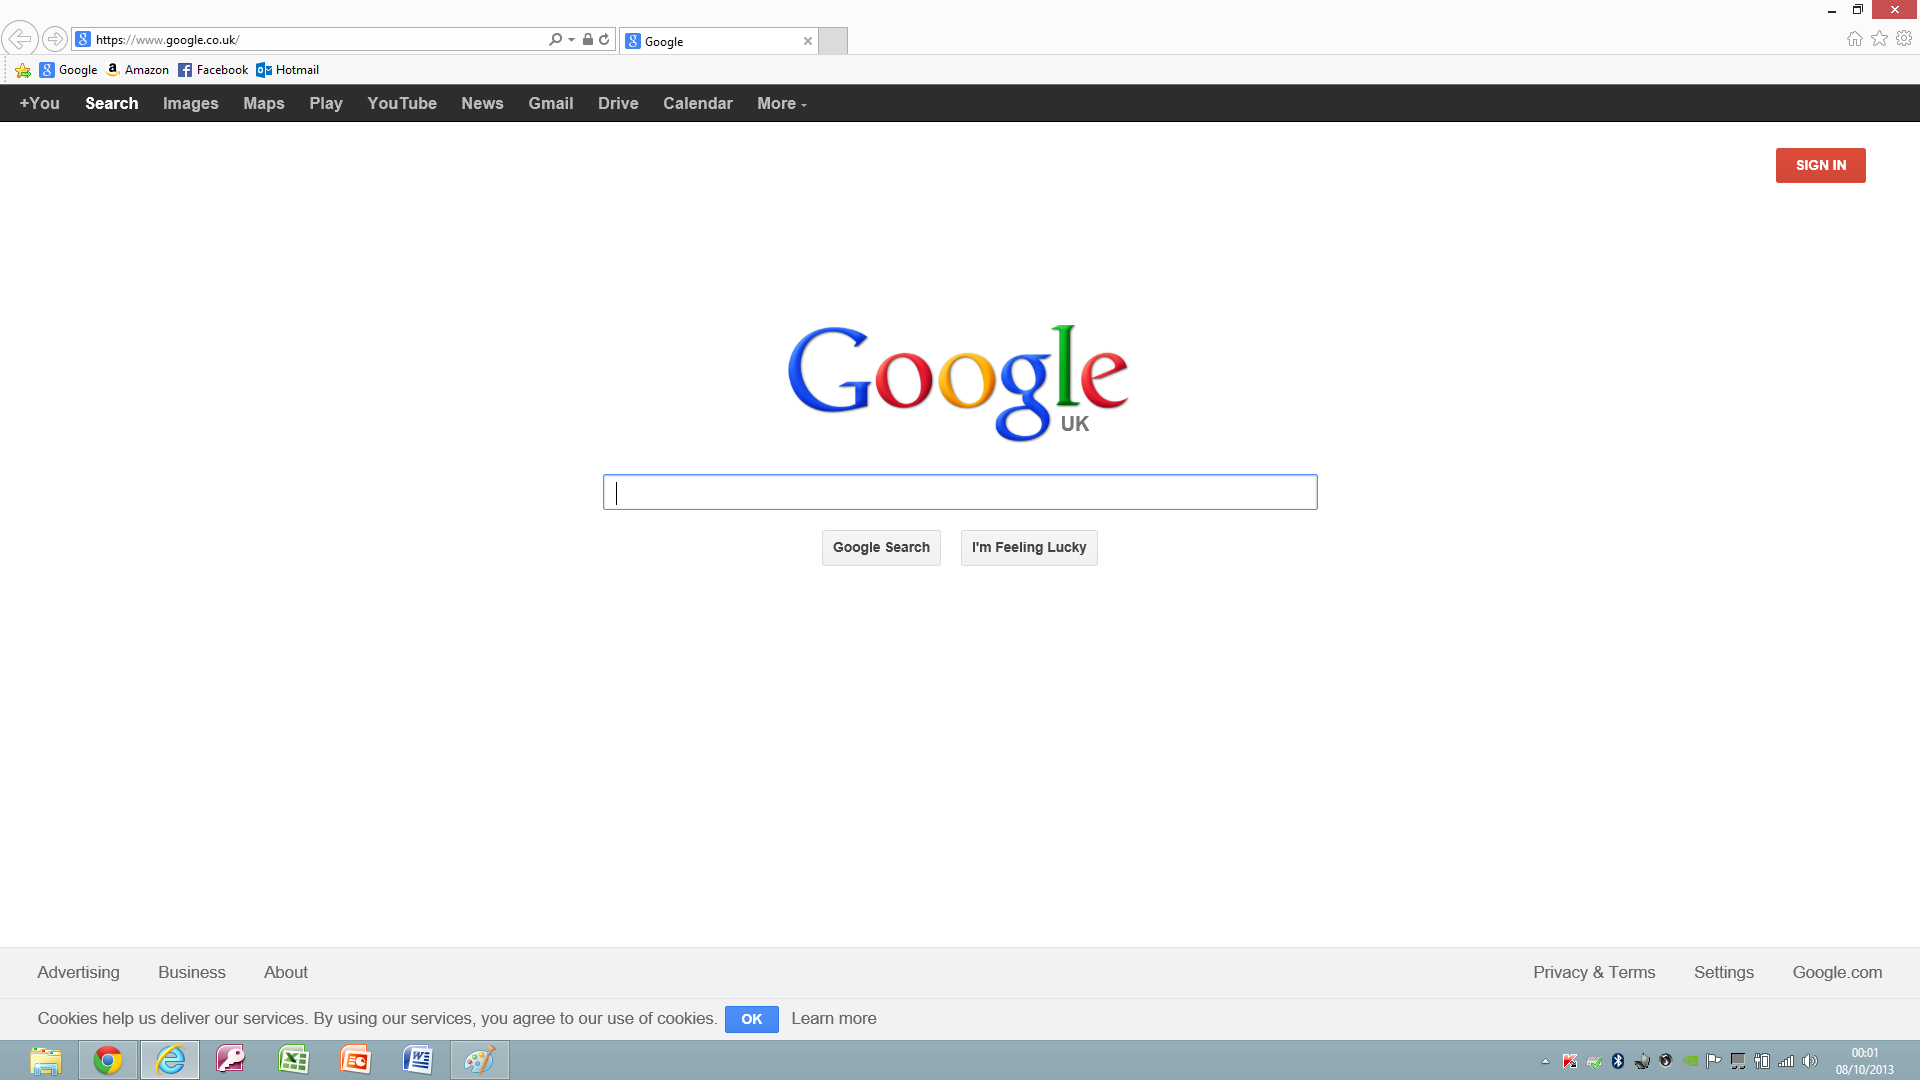Open Microsoft Access from the taskbar
Viewport: 1920px width, 1080px height.
(231, 1060)
